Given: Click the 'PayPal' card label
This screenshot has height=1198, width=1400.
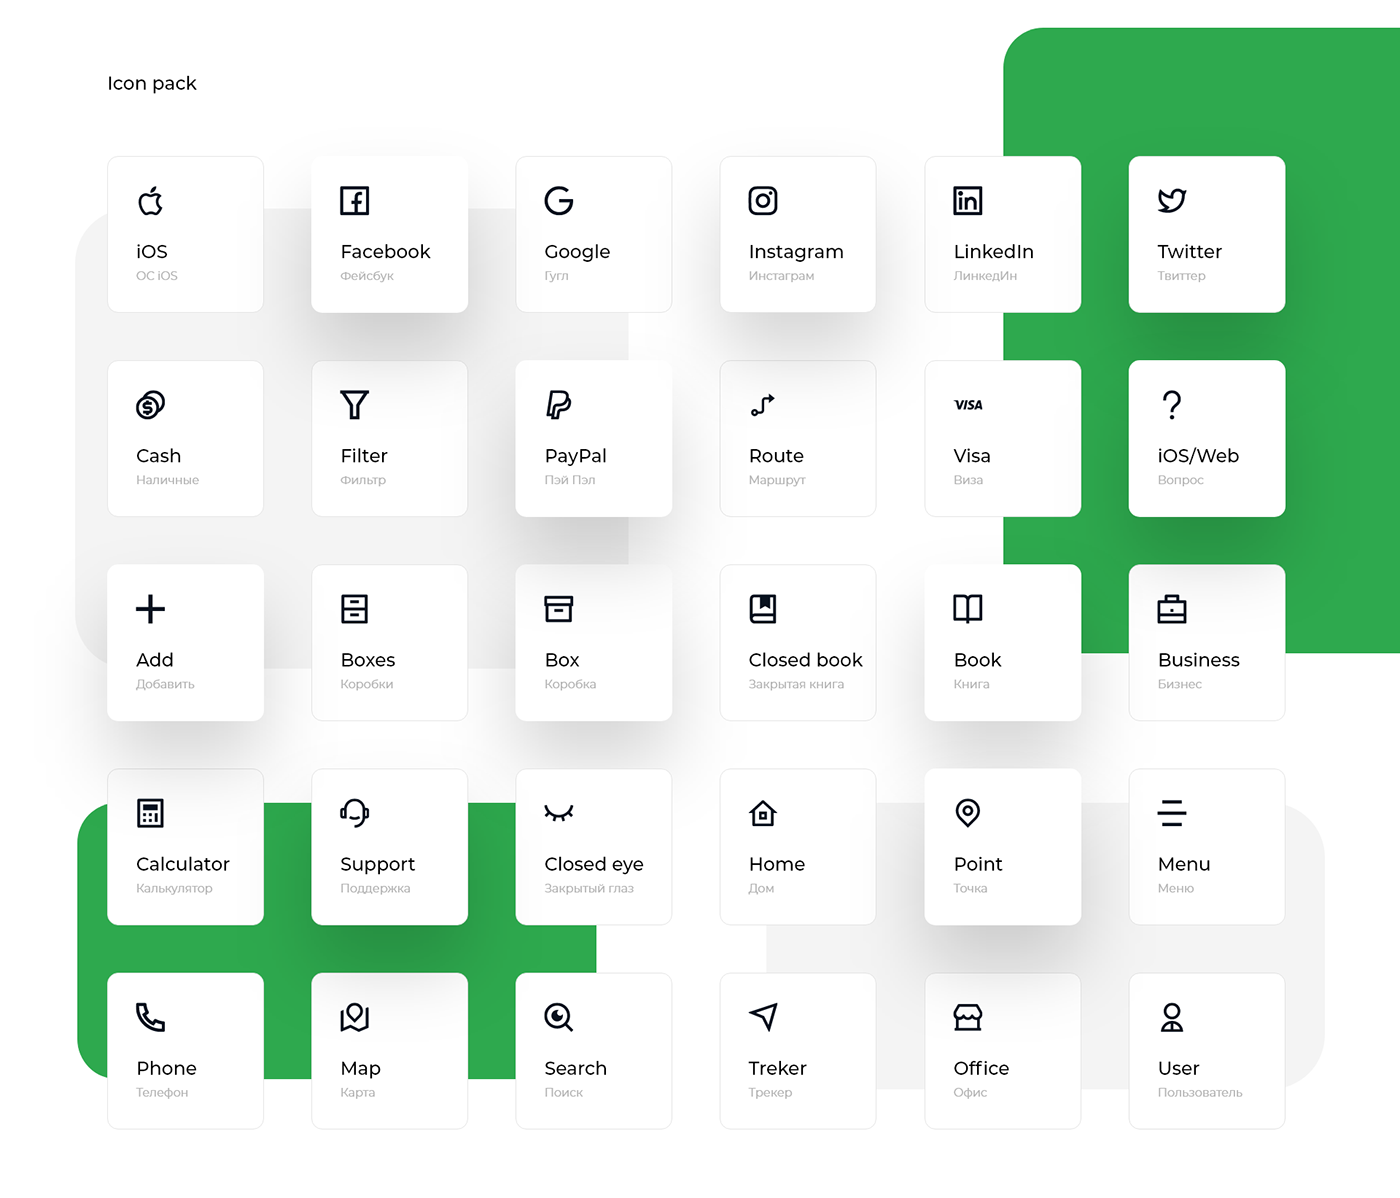Looking at the screenshot, I should pos(576,456).
